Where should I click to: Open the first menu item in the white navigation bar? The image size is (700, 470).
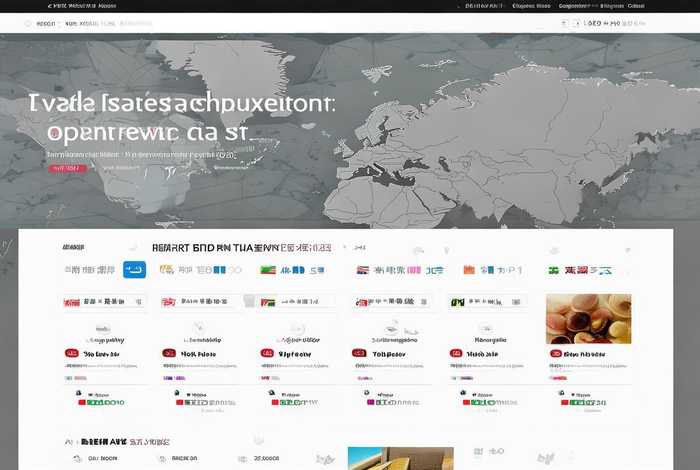46,22
